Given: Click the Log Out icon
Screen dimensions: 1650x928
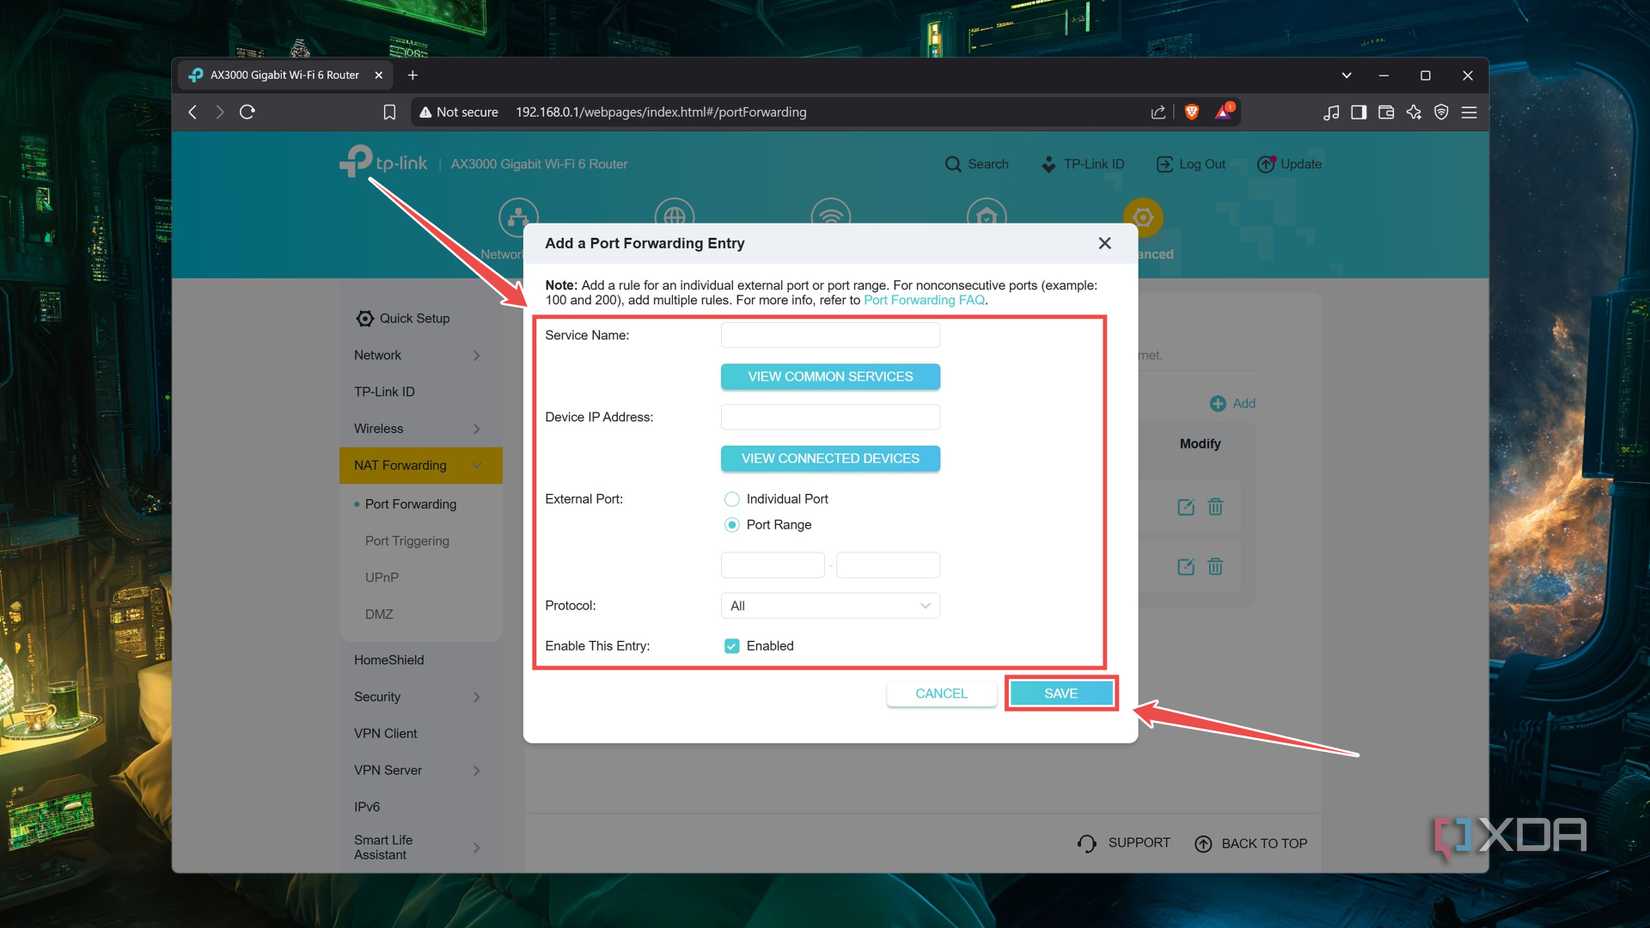Looking at the screenshot, I should [1164, 164].
